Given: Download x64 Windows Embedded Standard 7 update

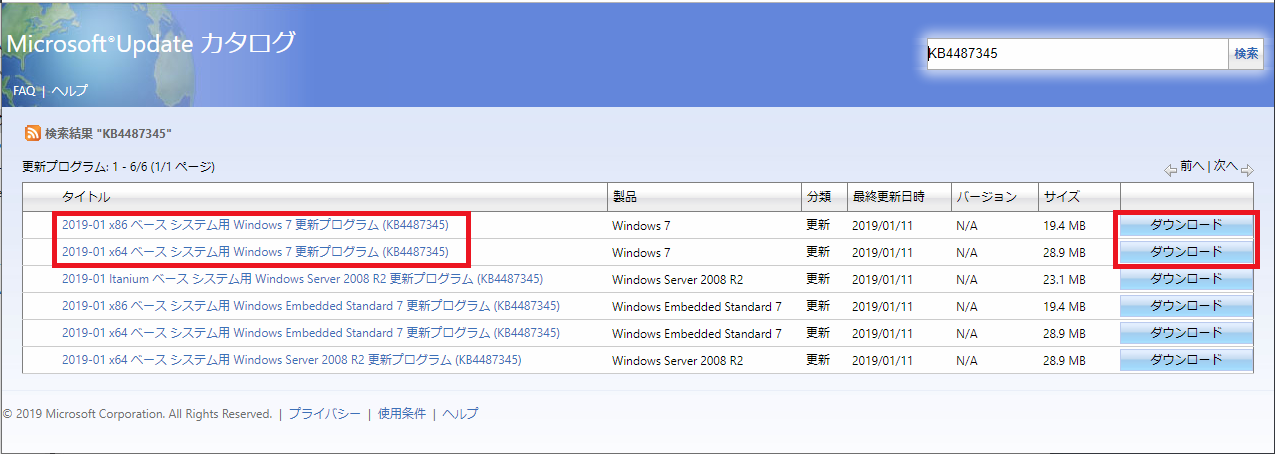Looking at the screenshot, I should [1186, 333].
